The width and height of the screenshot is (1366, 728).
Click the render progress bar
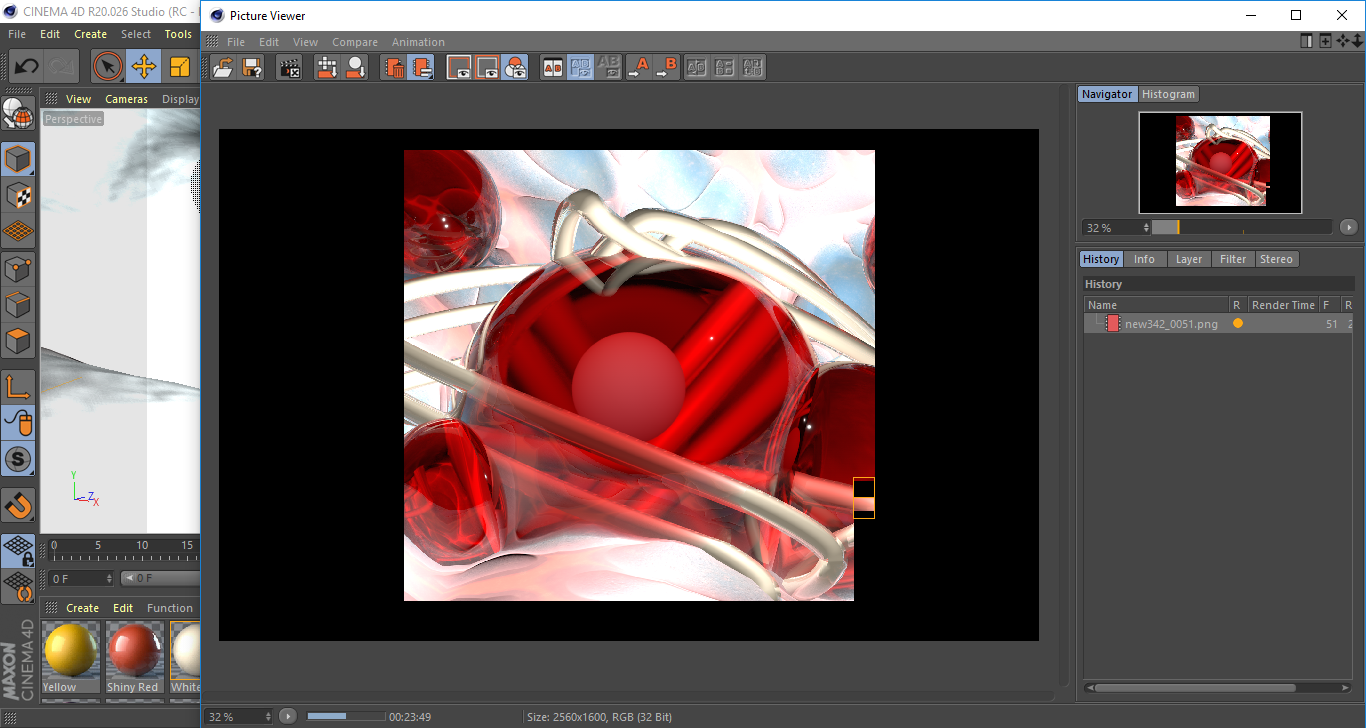pos(346,716)
